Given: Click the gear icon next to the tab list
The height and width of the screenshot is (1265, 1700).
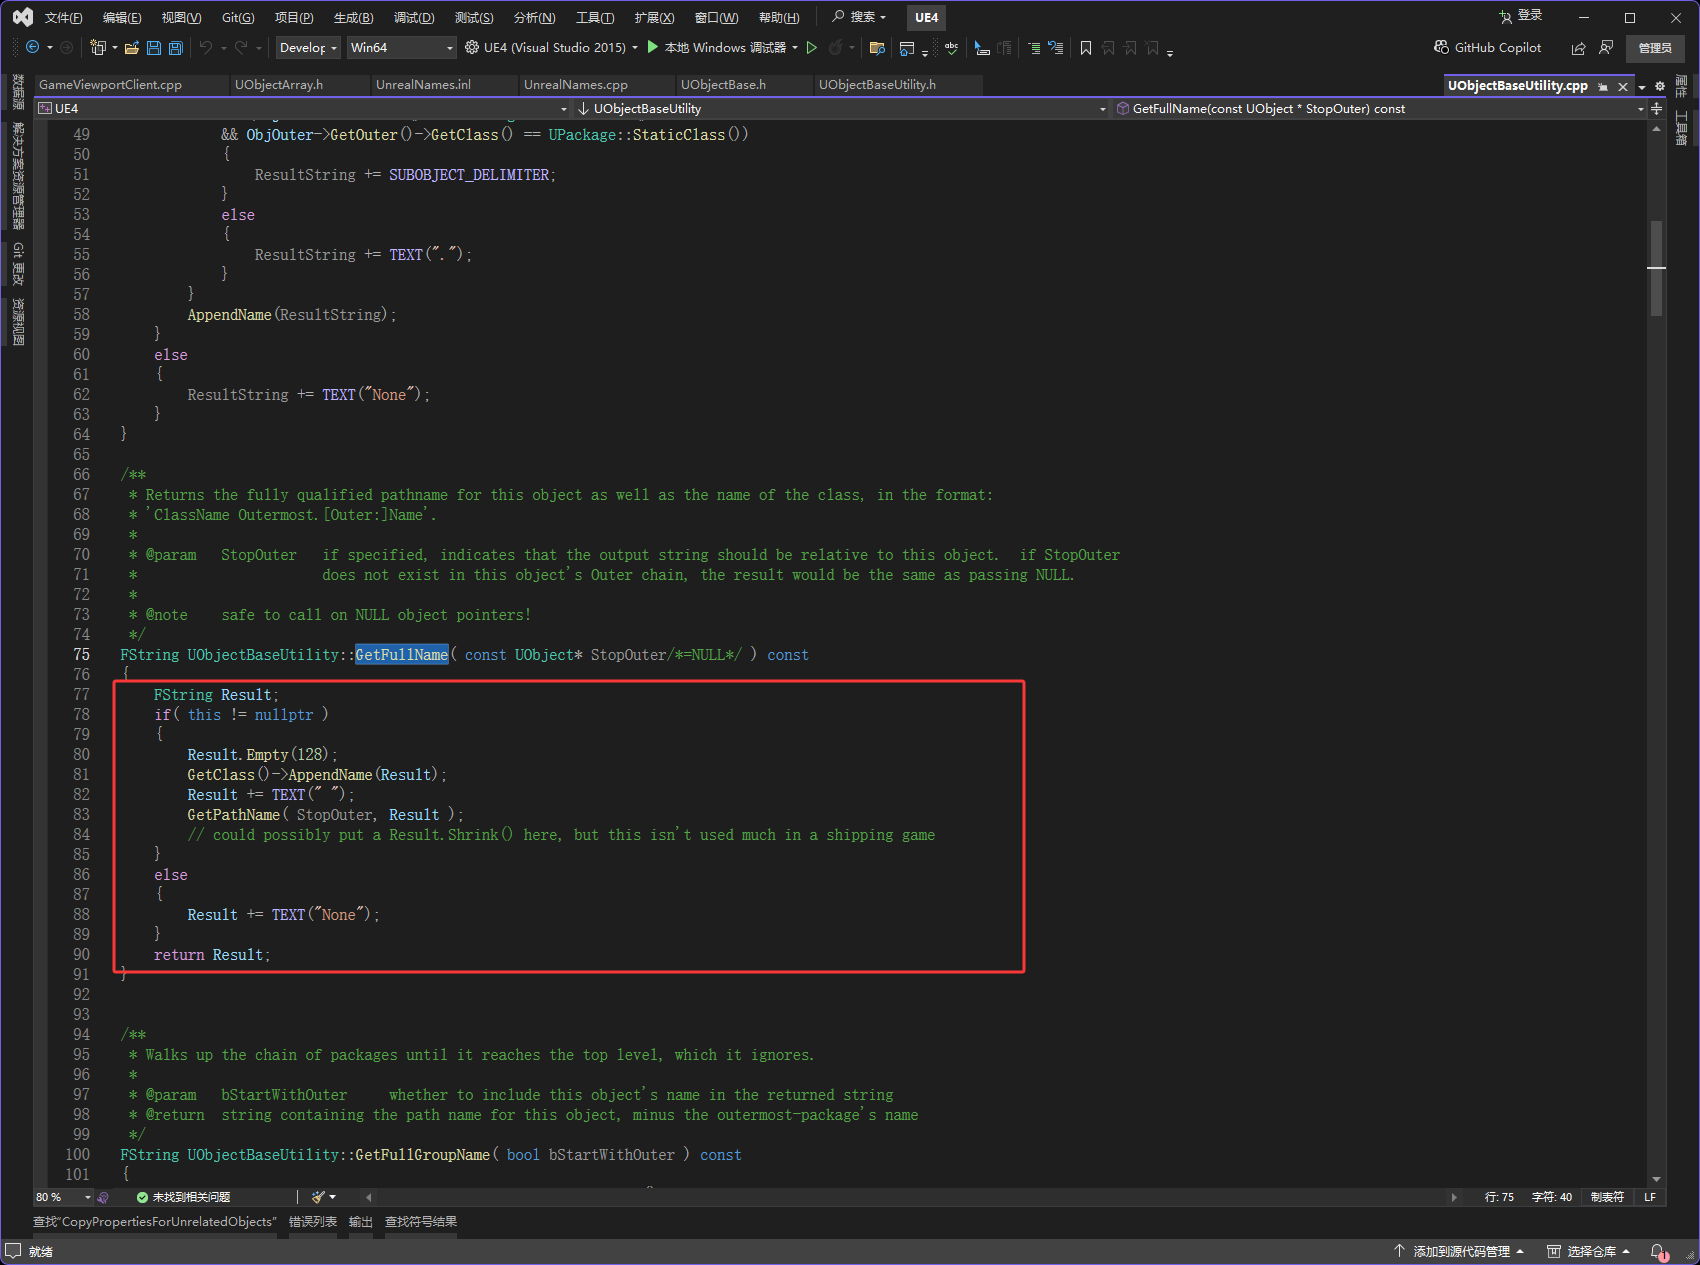Looking at the screenshot, I should point(1660,86).
